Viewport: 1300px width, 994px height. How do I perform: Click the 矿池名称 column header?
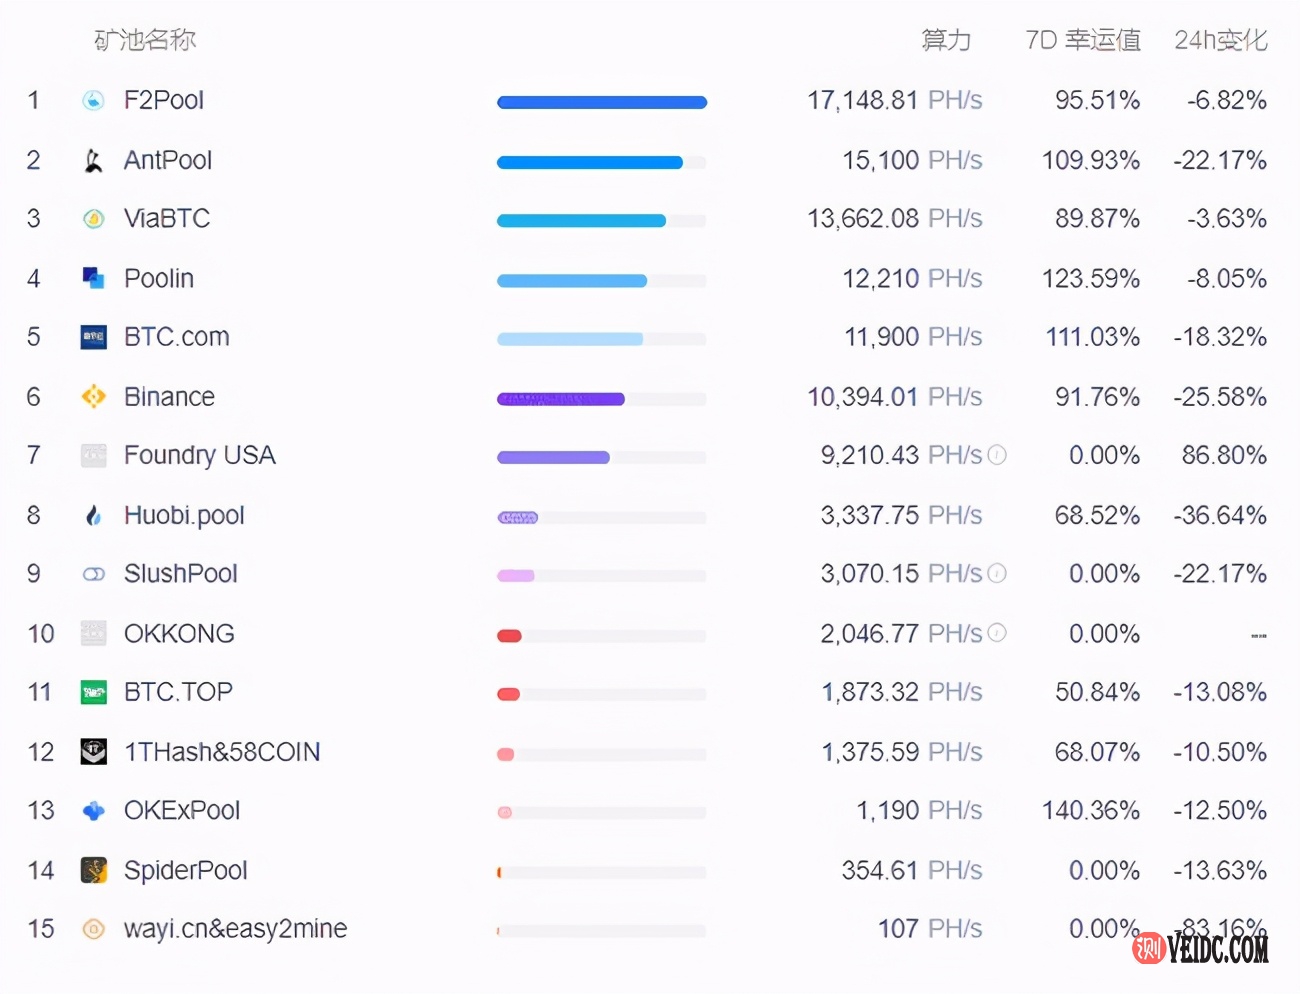pos(145,40)
